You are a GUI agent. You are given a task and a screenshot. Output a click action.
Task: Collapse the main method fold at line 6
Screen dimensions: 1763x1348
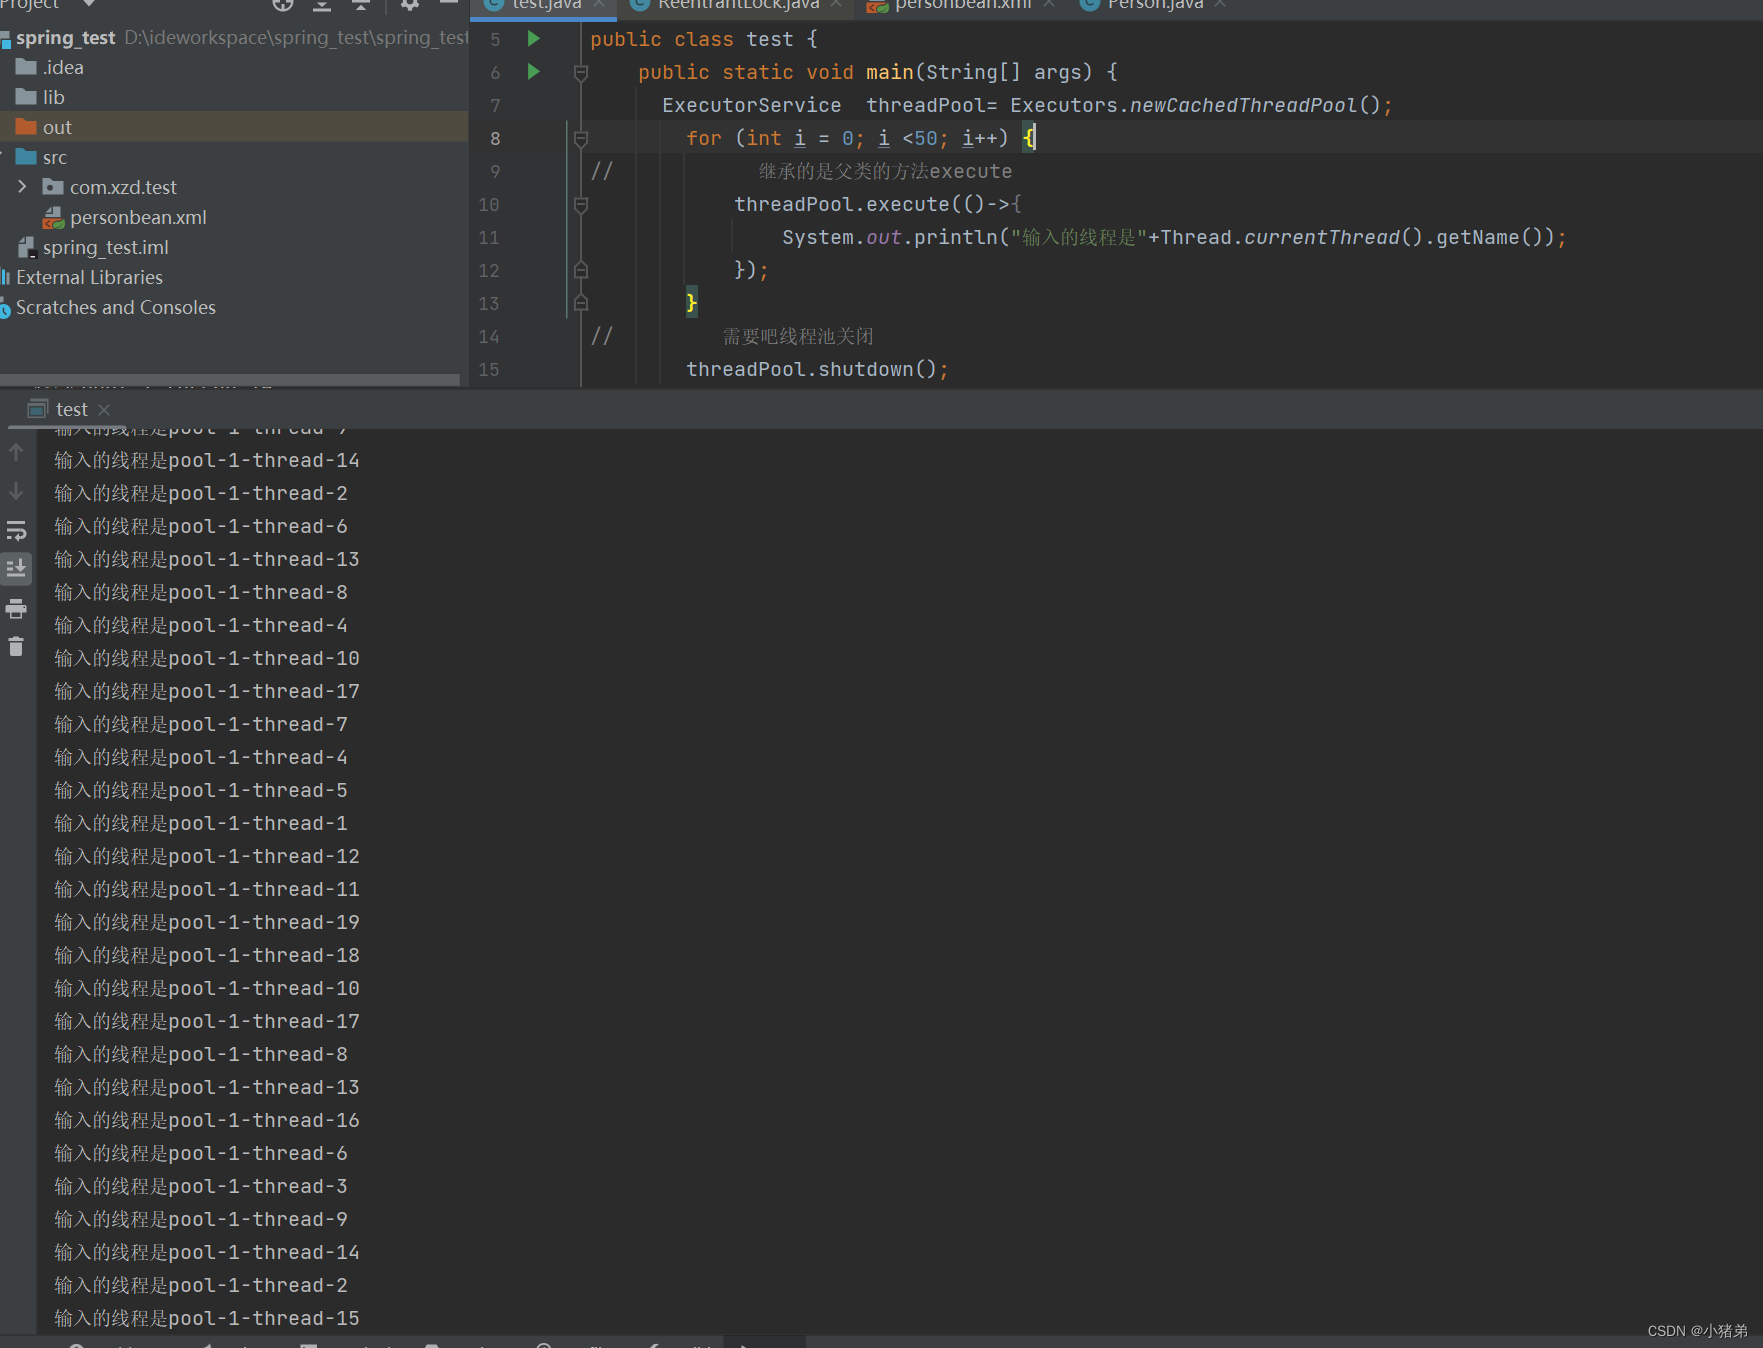(581, 72)
